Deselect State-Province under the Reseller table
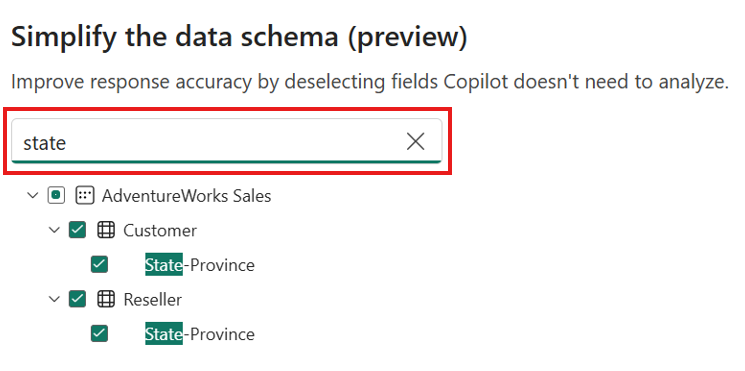Screen dimensions: 745x371 coord(99,333)
